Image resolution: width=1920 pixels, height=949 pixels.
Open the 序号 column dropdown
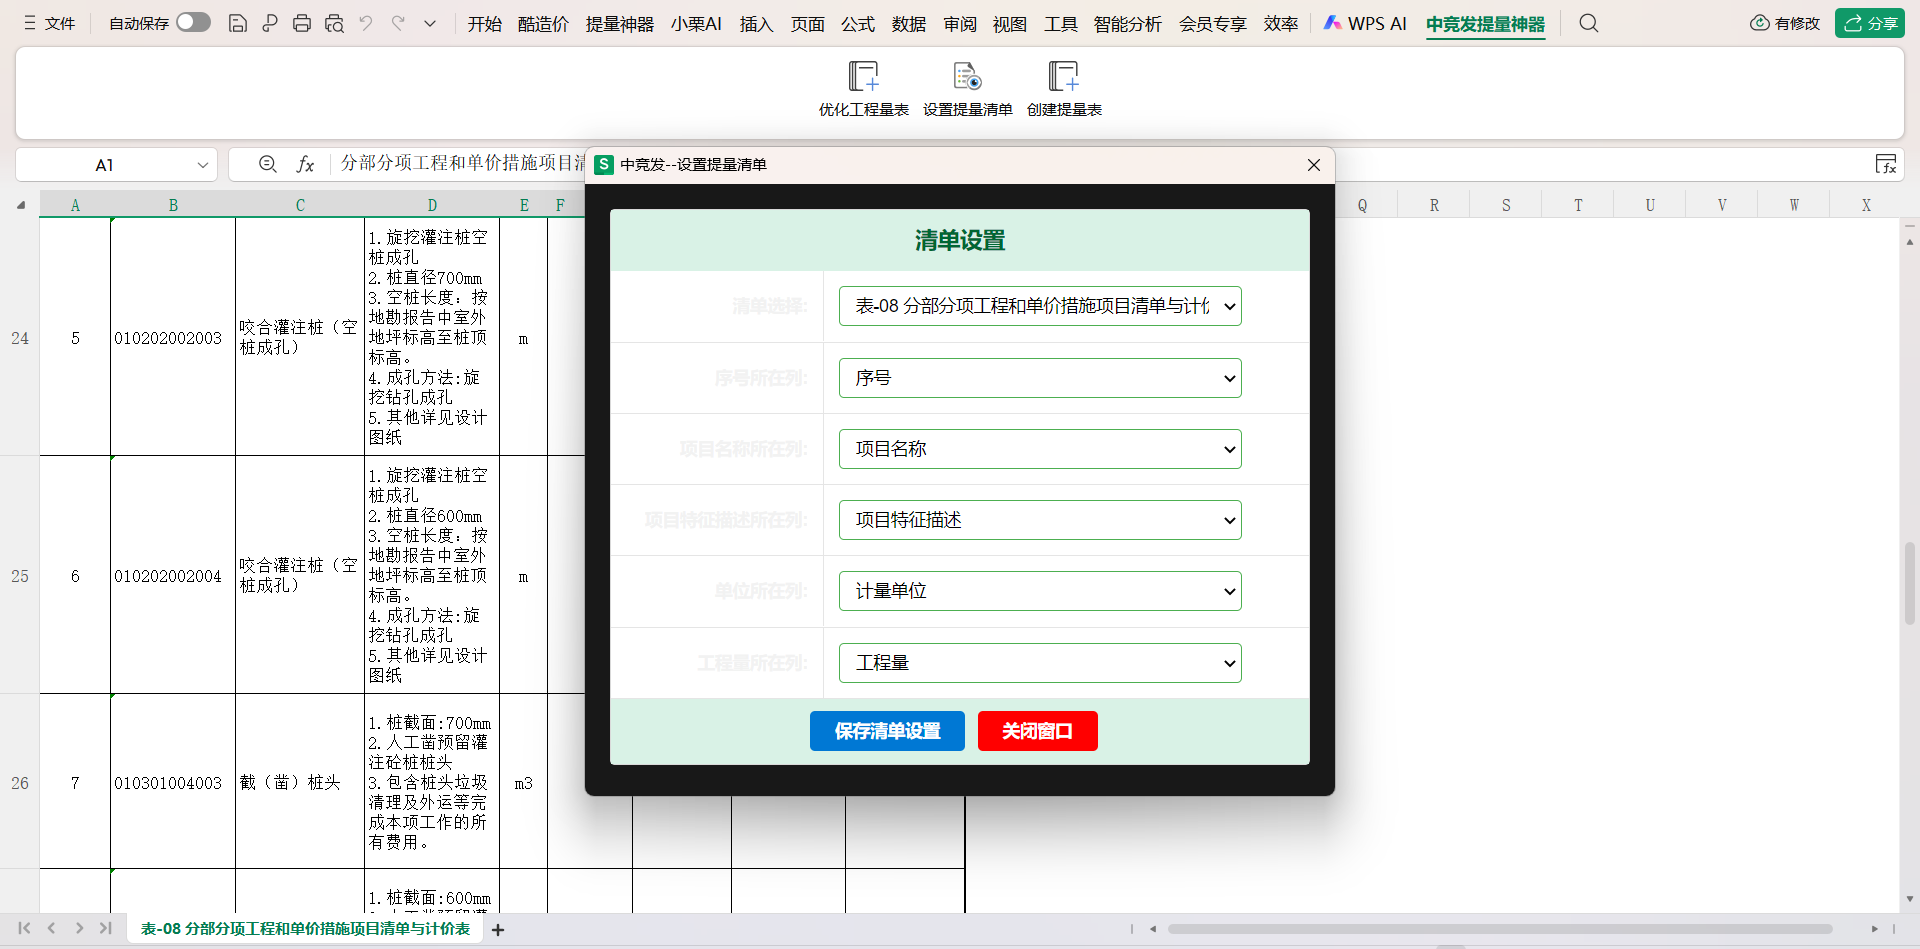coord(1040,378)
